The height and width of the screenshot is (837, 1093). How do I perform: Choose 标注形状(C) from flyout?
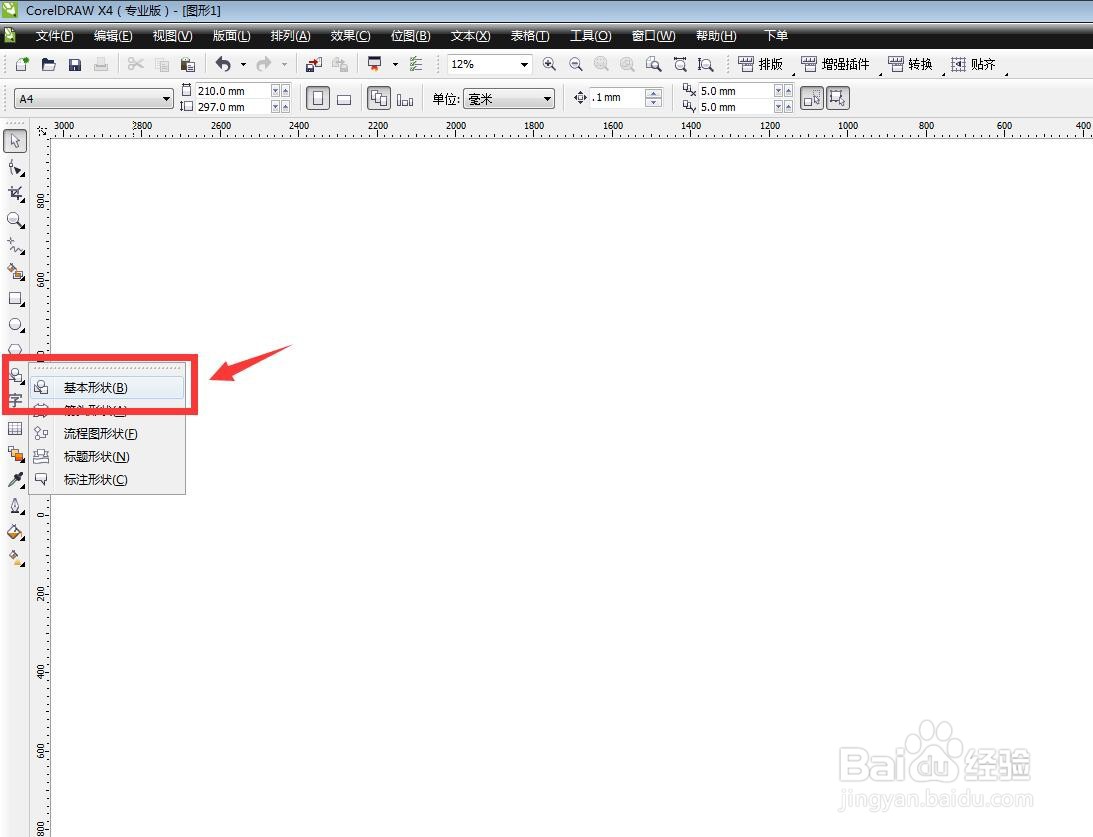[x=107, y=479]
